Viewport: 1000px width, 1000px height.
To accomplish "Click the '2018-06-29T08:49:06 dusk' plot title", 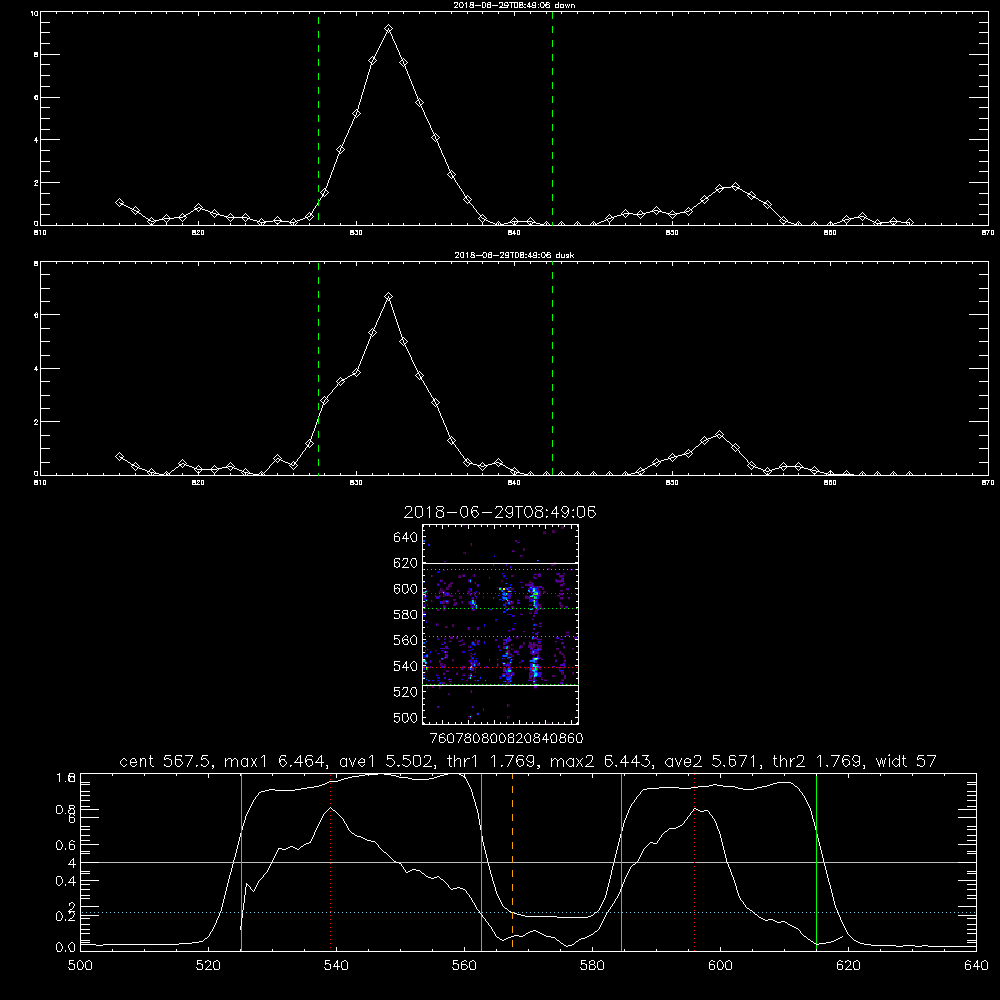I will [514, 255].
